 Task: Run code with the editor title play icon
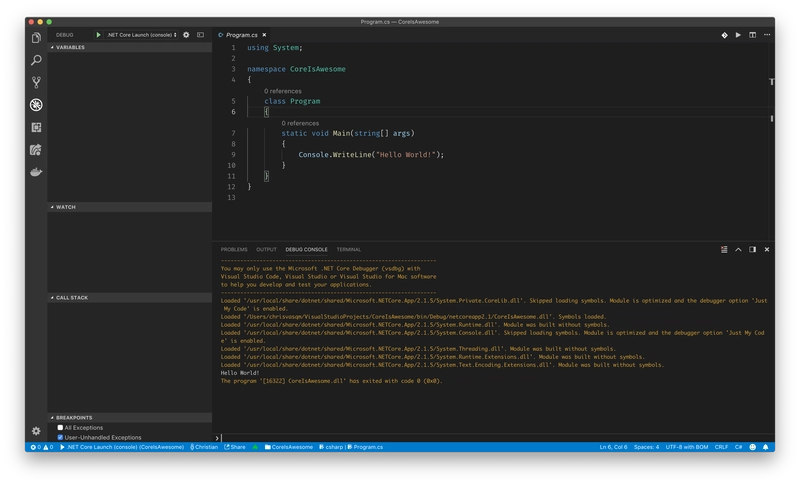738,35
